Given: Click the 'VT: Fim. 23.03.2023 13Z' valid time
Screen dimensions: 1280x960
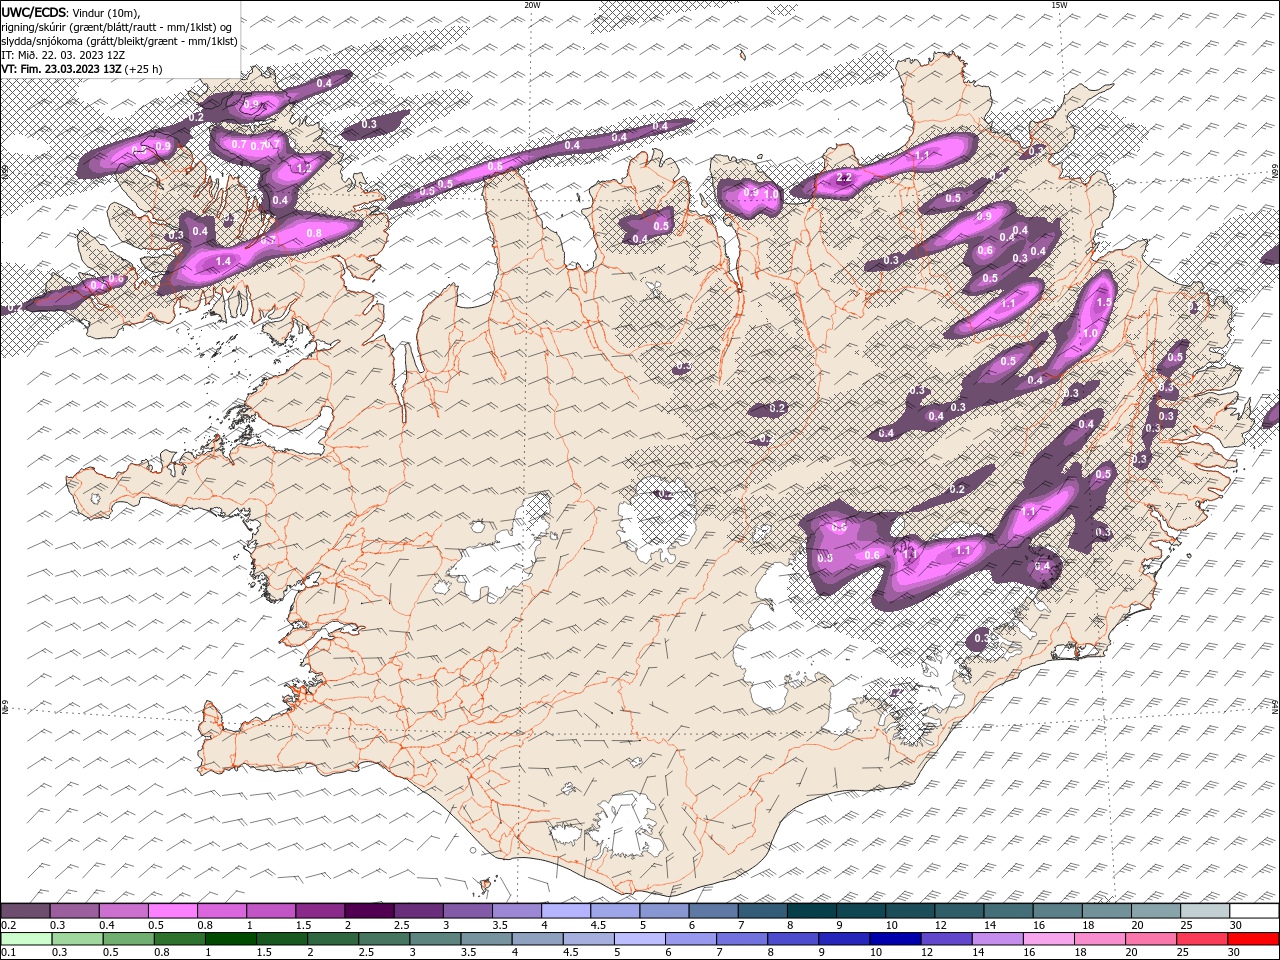Looking at the screenshot, I should (x=62, y=69).
